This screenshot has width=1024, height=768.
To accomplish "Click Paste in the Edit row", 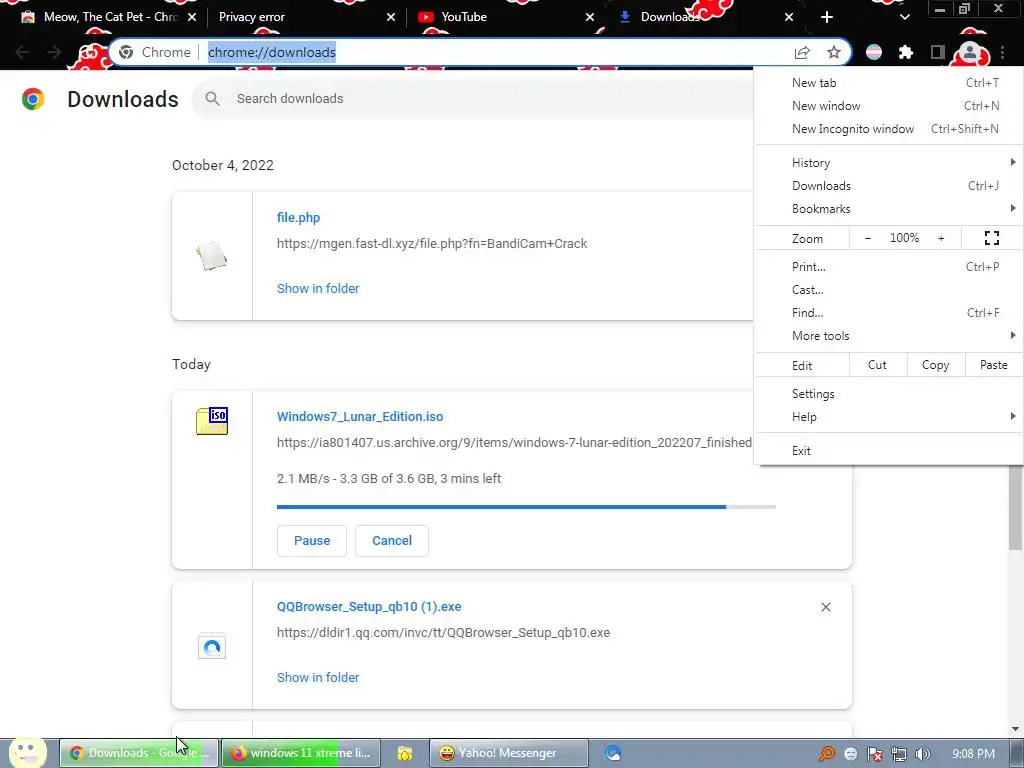I will (993, 365).
